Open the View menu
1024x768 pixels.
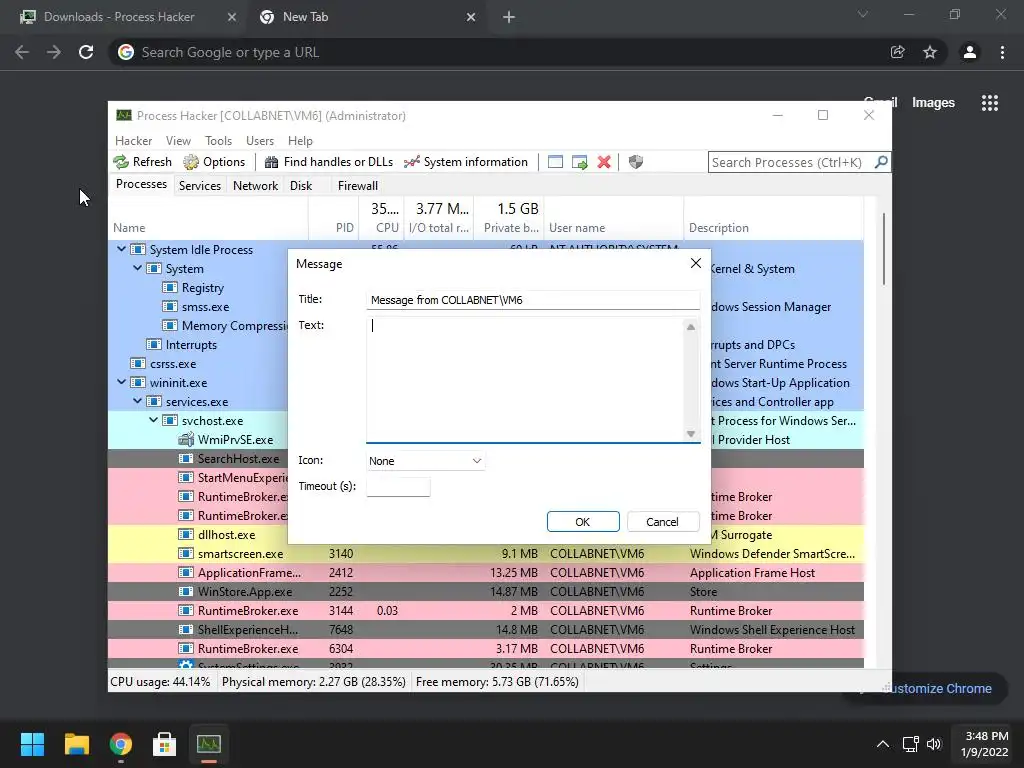coord(178,141)
